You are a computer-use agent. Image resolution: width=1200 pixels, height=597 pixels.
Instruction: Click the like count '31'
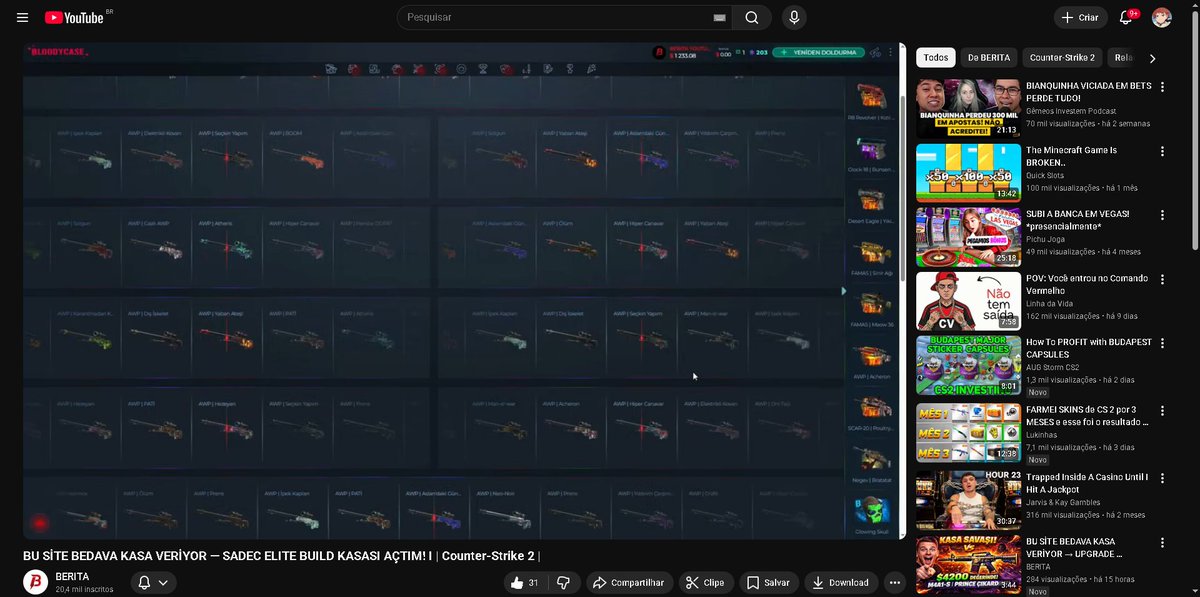point(533,583)
